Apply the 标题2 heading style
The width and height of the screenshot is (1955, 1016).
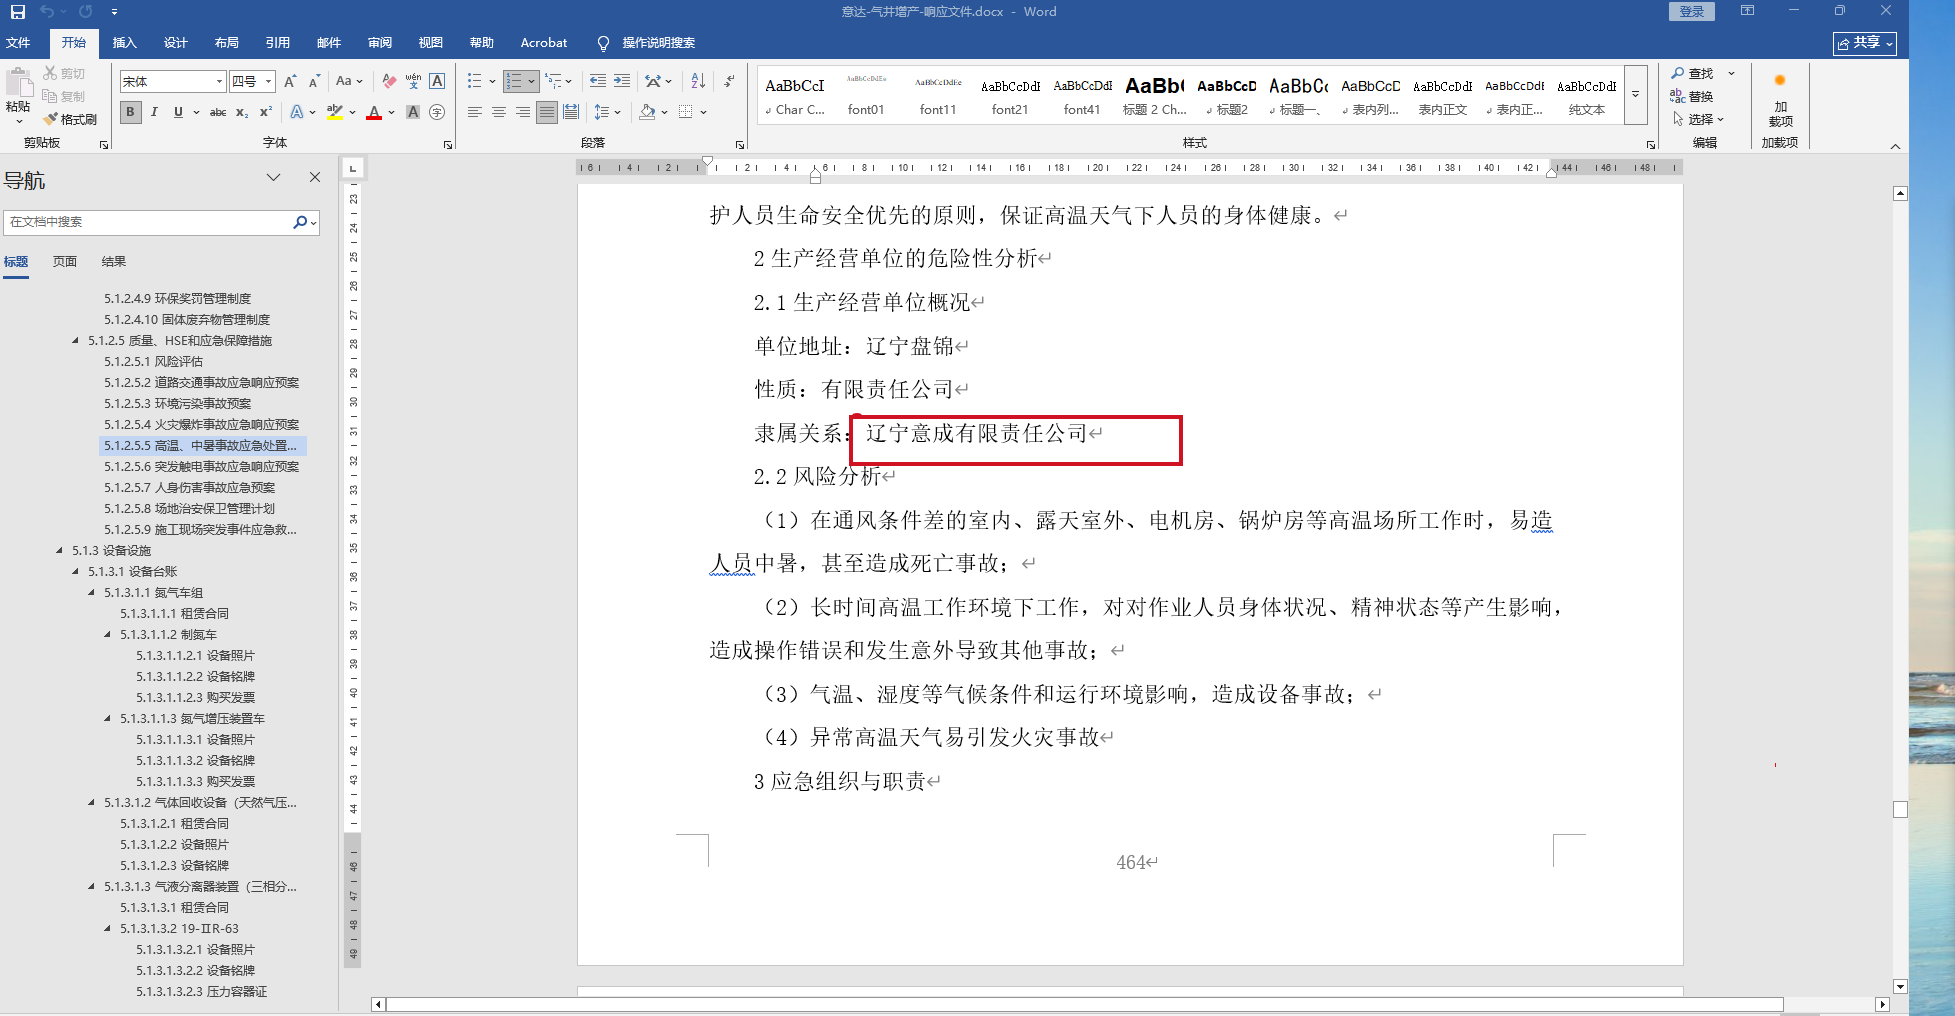[x=1227, y=96]
